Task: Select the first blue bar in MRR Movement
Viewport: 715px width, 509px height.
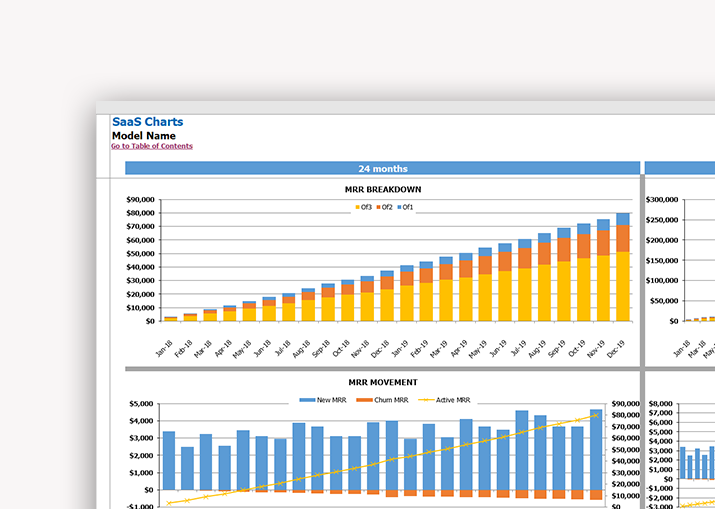Action: (169, 460)
